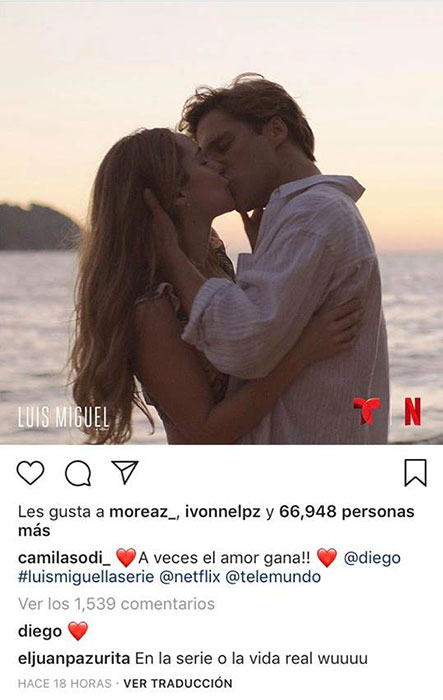Click the Netflix N logo on photo
This screenshot has width=443, height=700.
(x=413, y=411)
